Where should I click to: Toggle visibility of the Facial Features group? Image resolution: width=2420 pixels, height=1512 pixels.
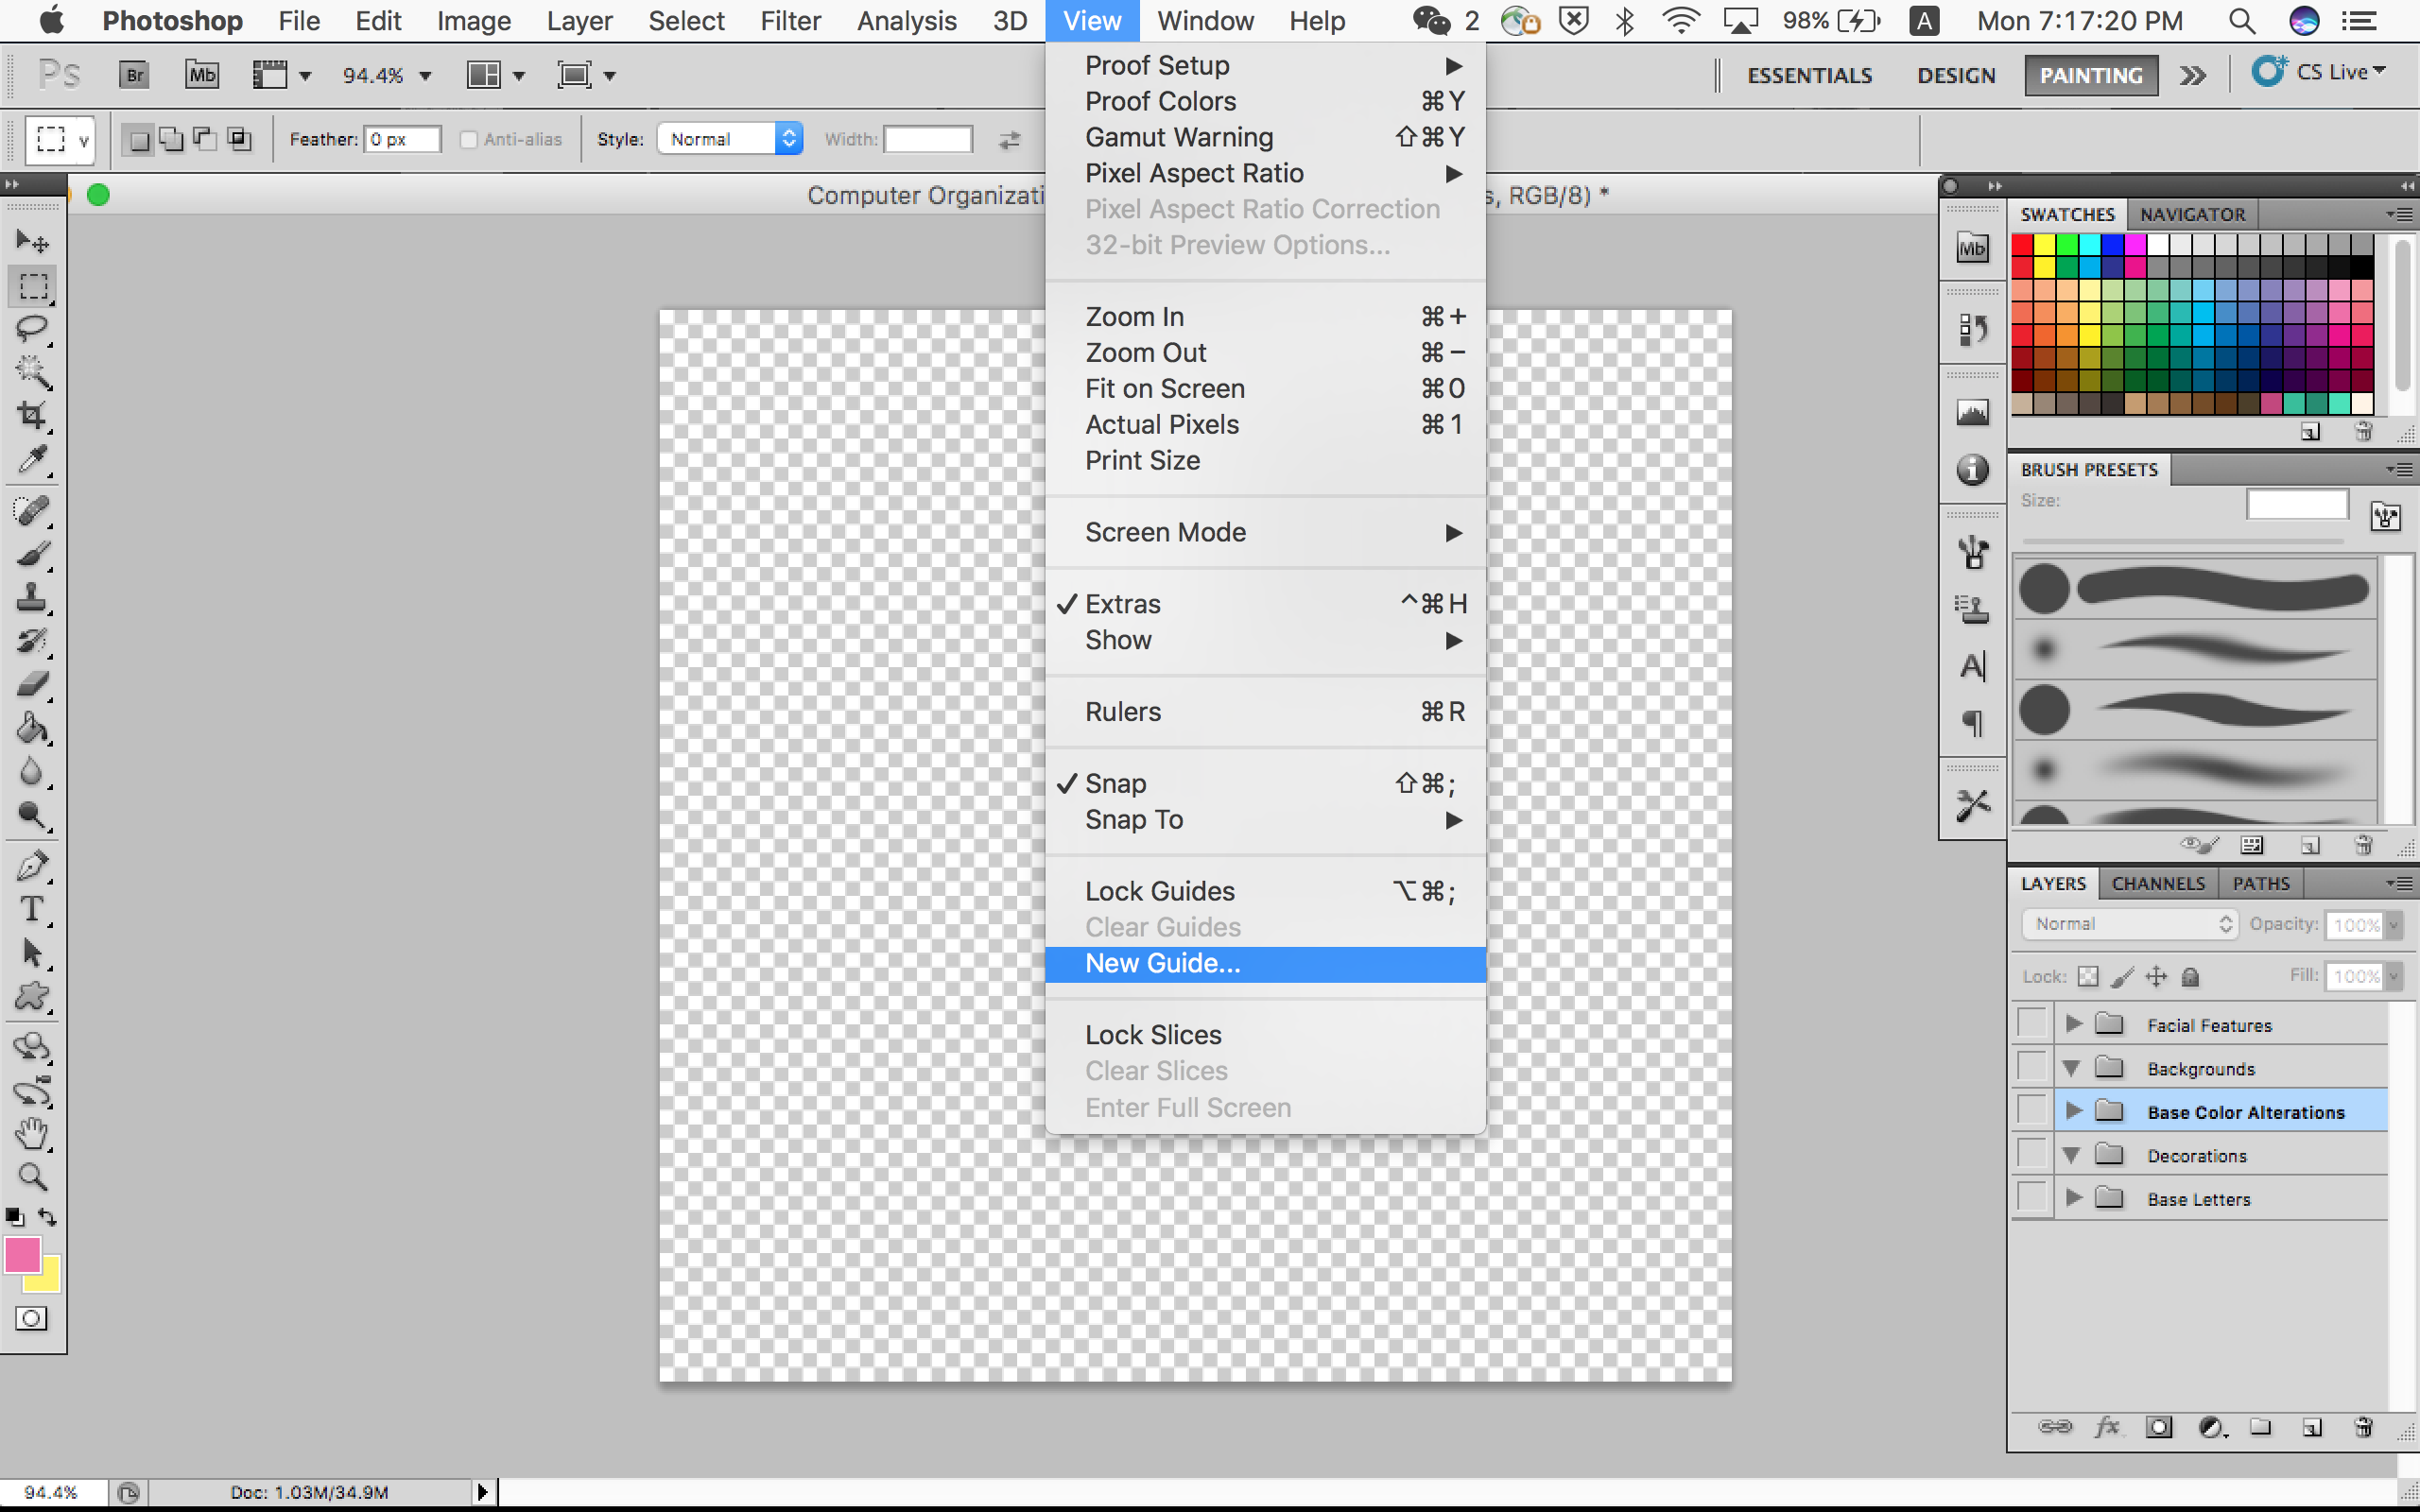tap(2032, 1024)
